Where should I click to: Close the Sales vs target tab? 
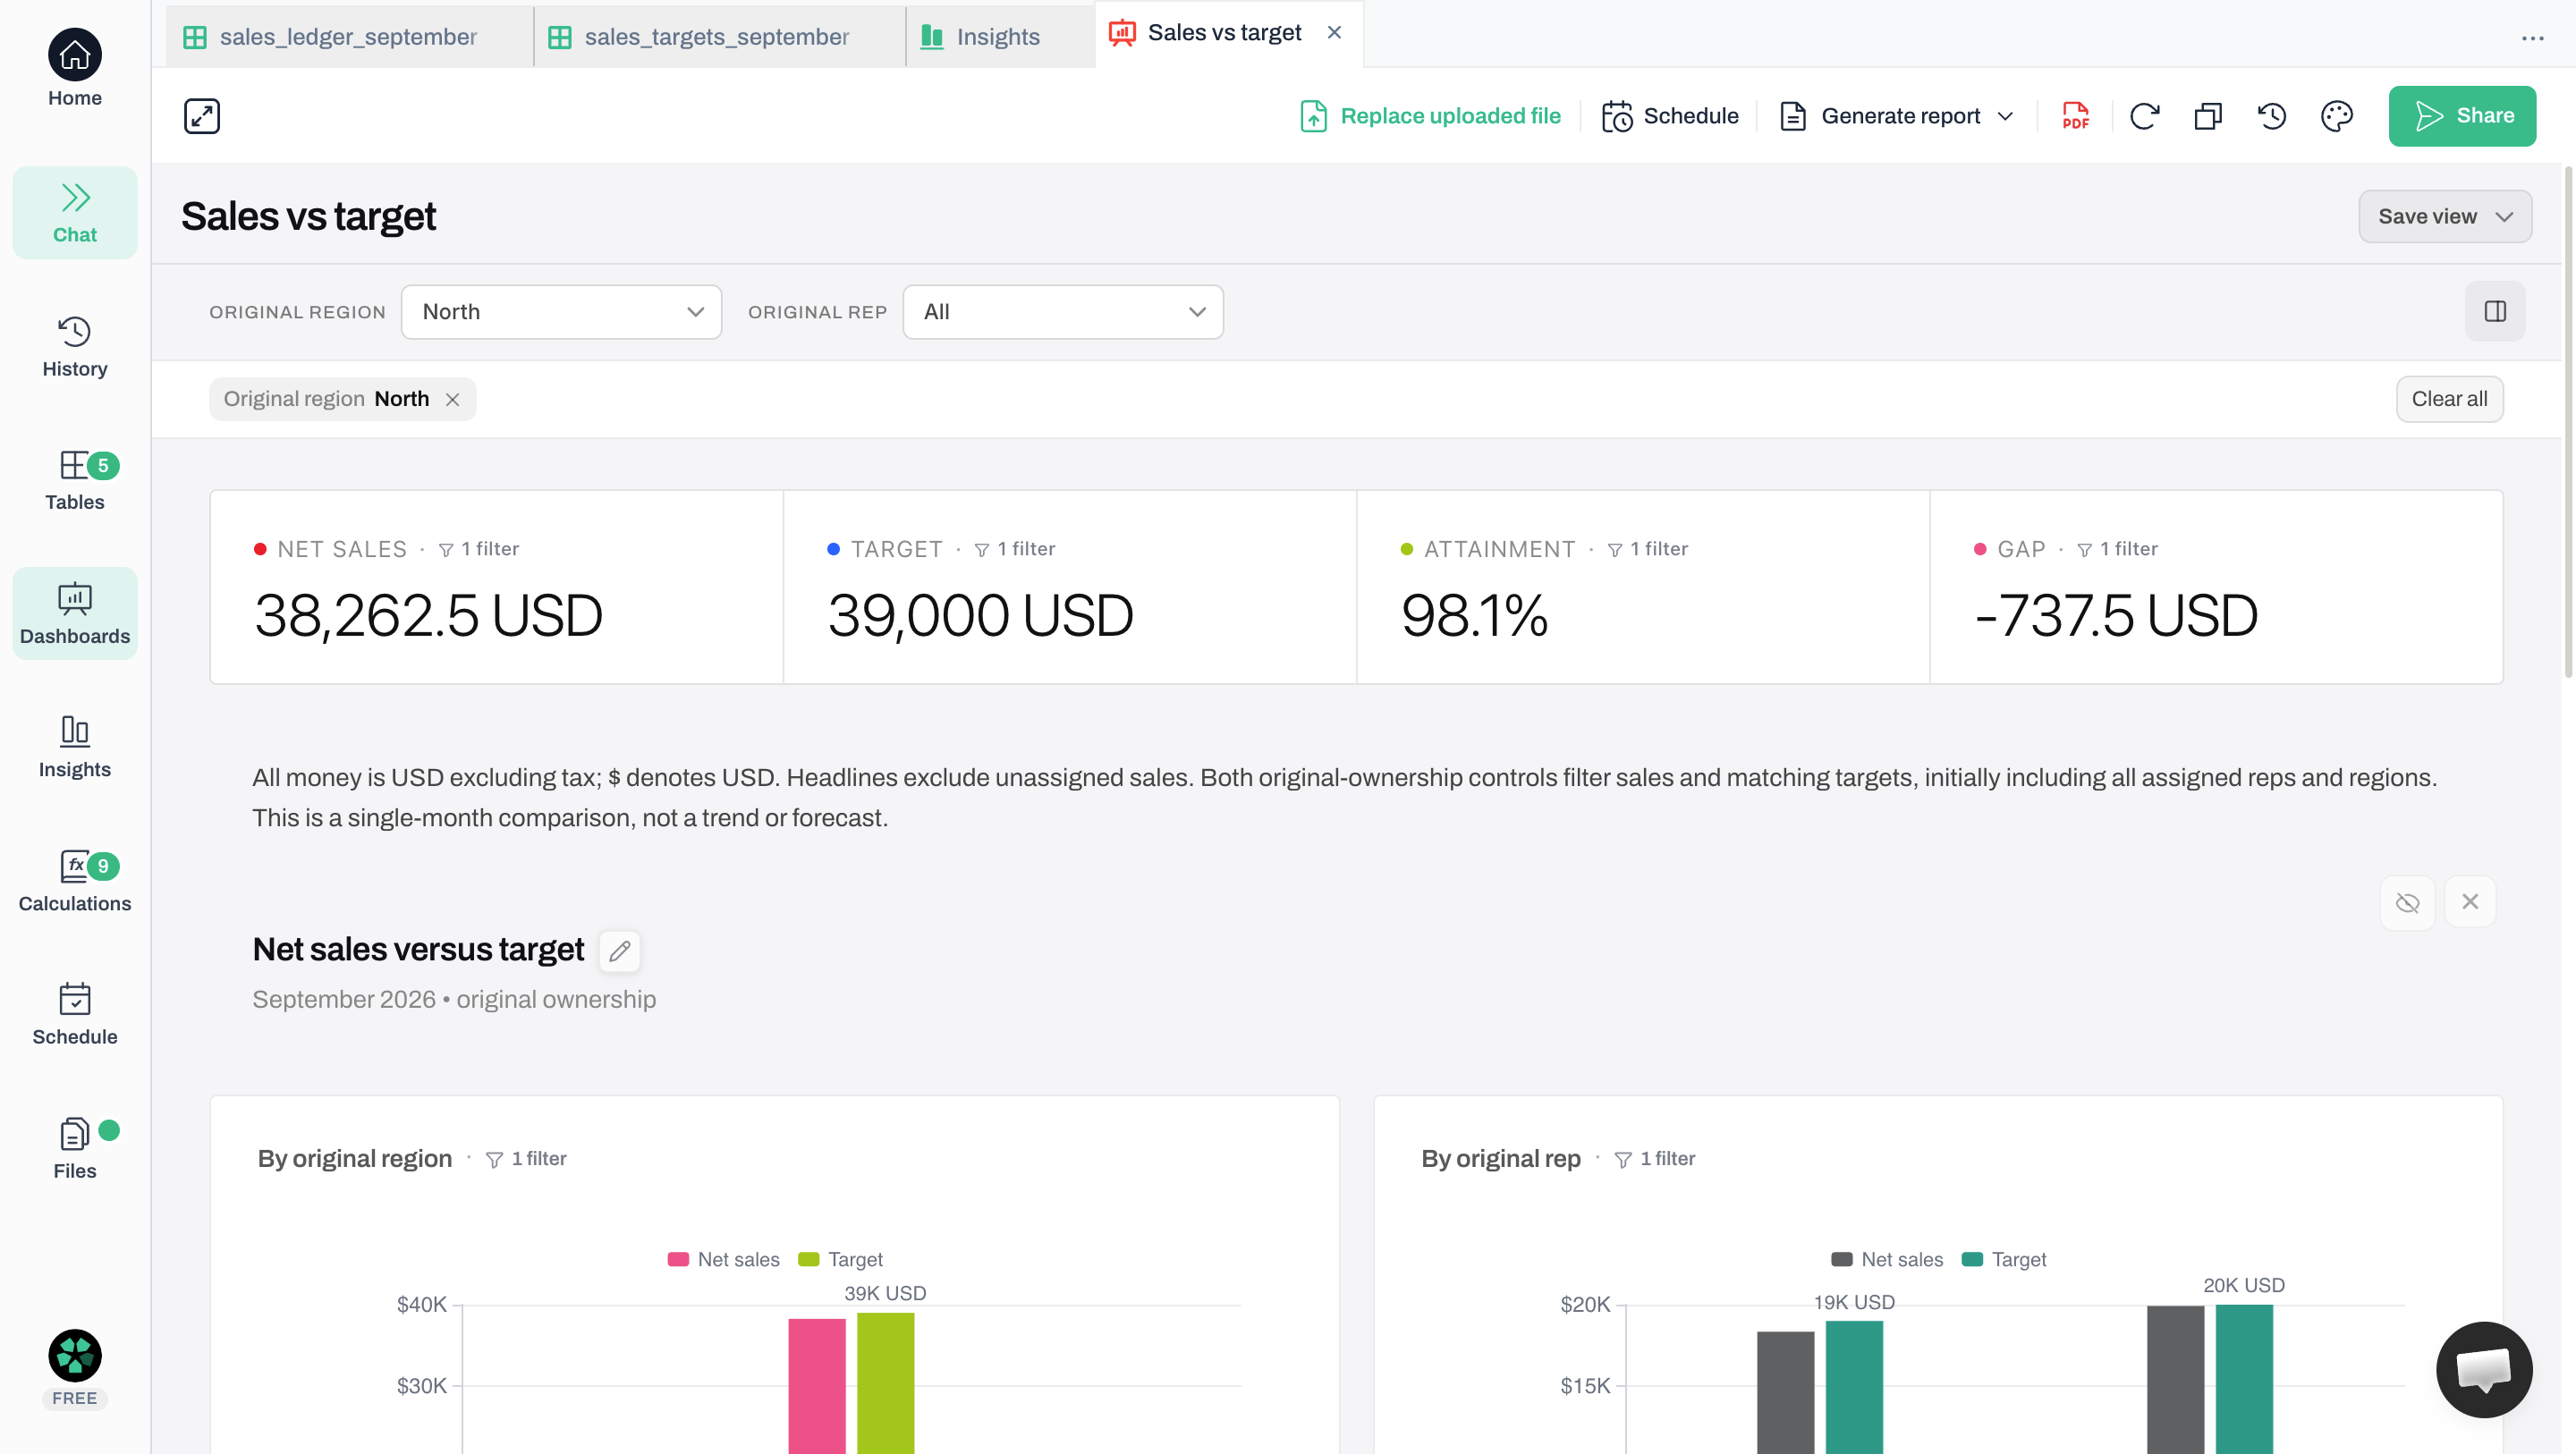click(1334, 33)
